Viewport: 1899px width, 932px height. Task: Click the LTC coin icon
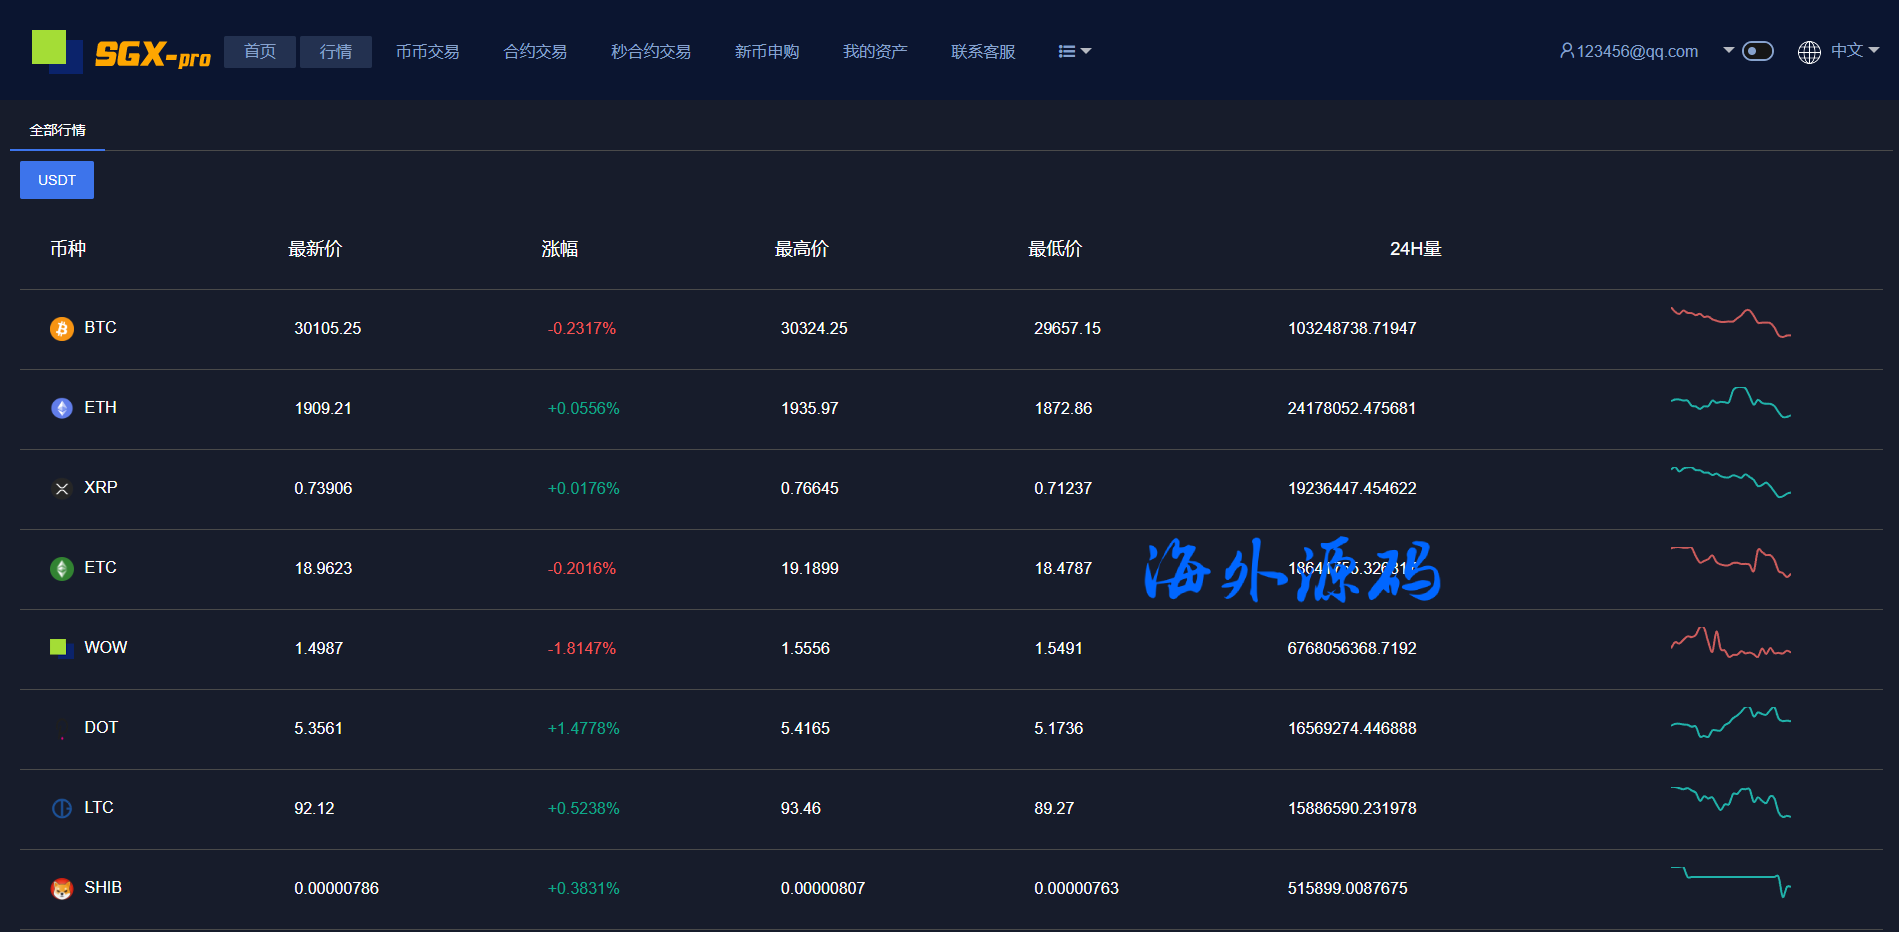62,808
